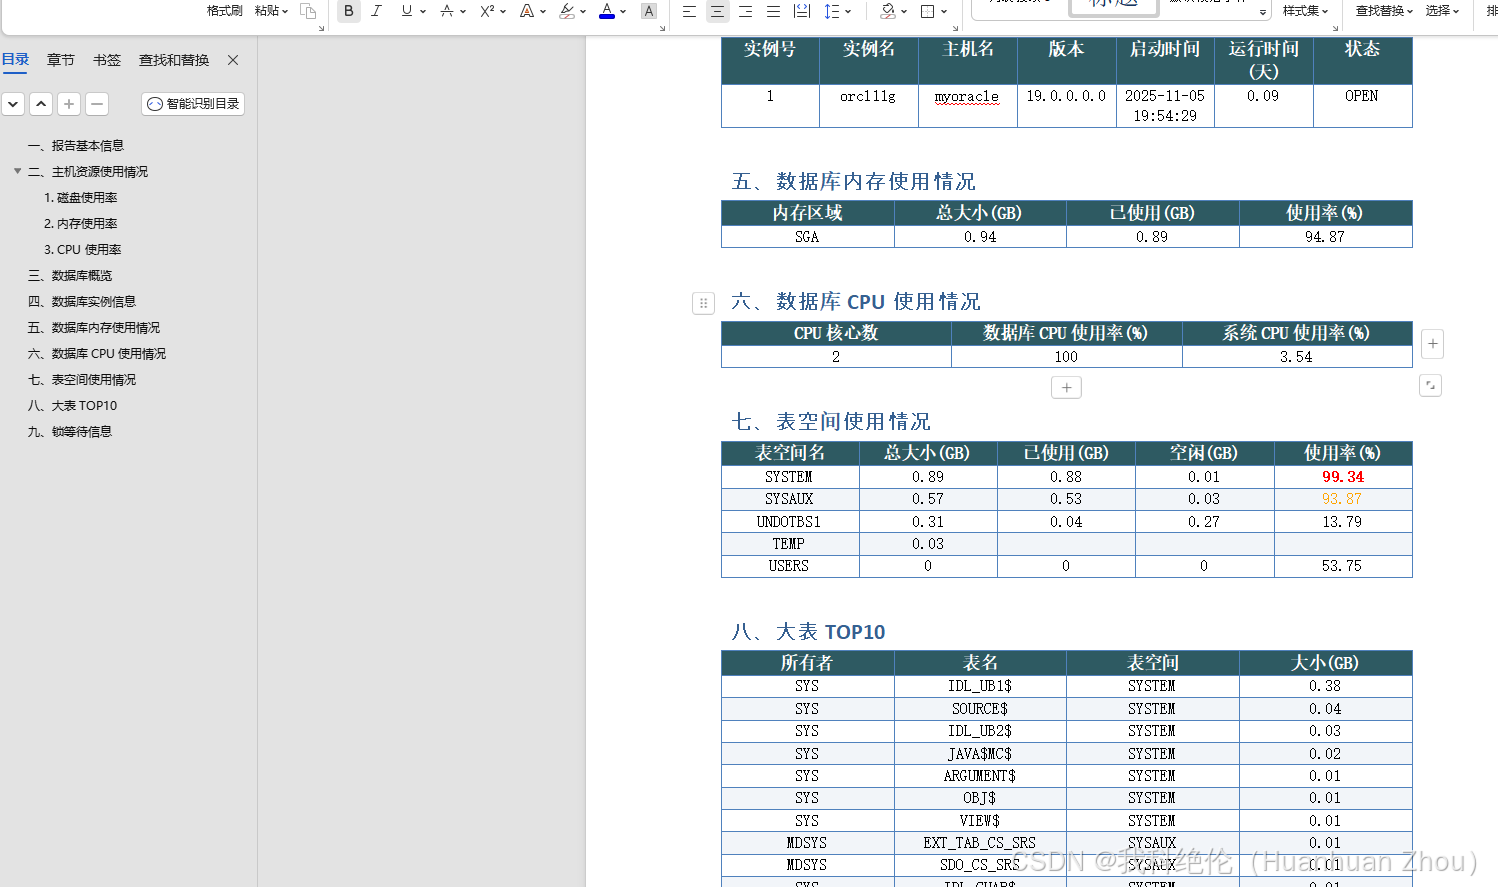The height and width of the screenshot is (887, 1498).
Task: Jump to 1. 磁盘使用率 in outline
Action: tap(81, 198)
